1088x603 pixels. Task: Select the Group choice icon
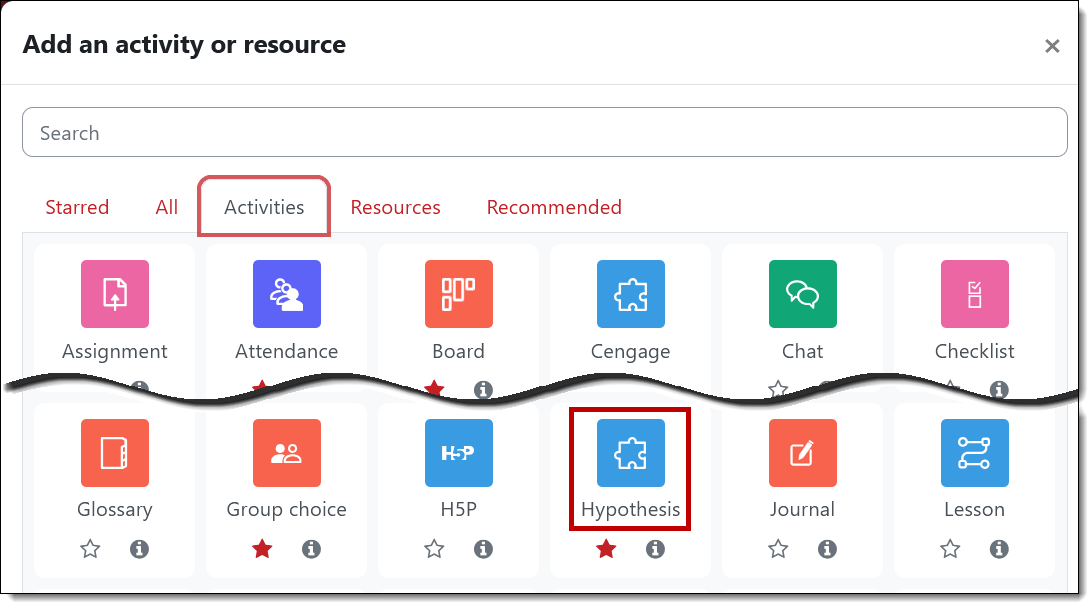(286, 453)
